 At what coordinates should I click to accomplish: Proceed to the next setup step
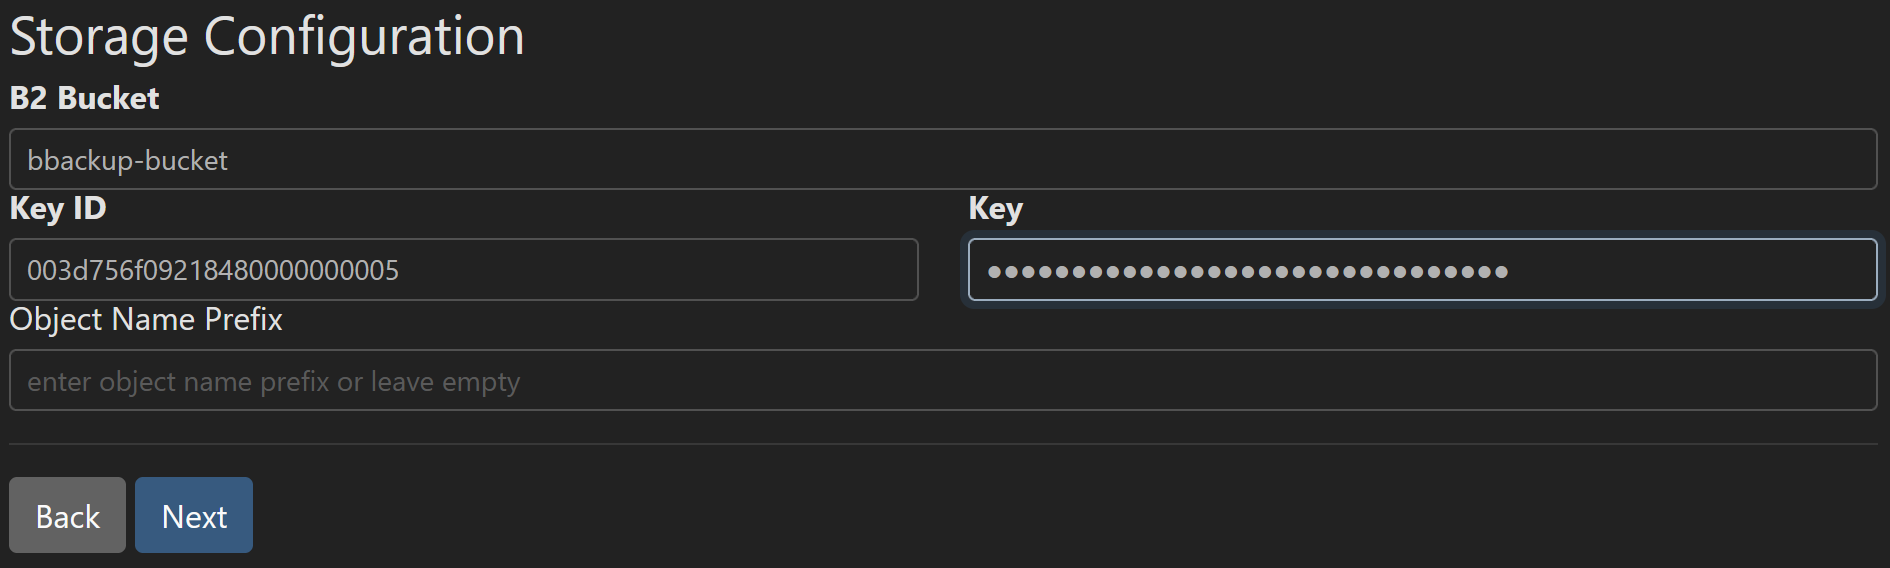tap(194, 515)
